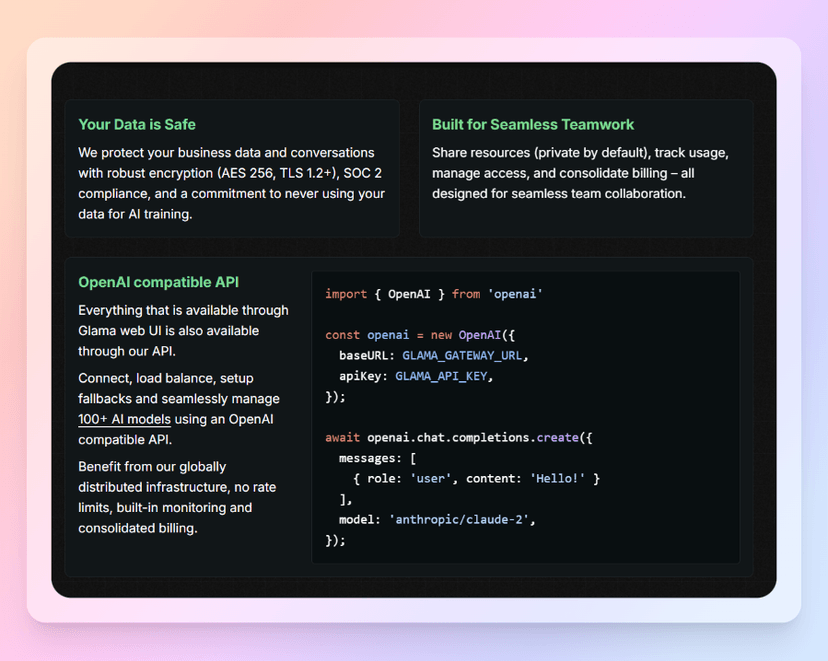Click the role 'user' content 'Hello!' line
The height and width of the screenshot is (661, 828).
pos(476,479)
